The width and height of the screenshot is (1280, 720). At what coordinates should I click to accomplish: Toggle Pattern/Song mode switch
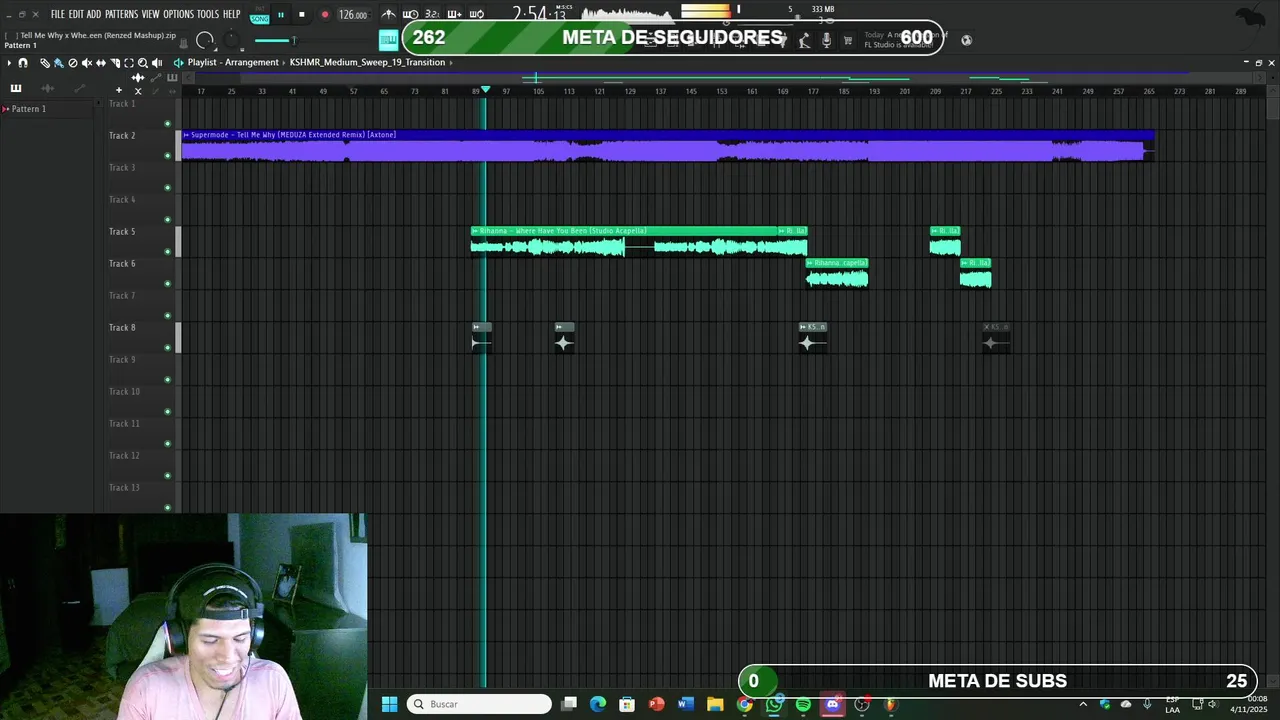click(x=260, y=15)
